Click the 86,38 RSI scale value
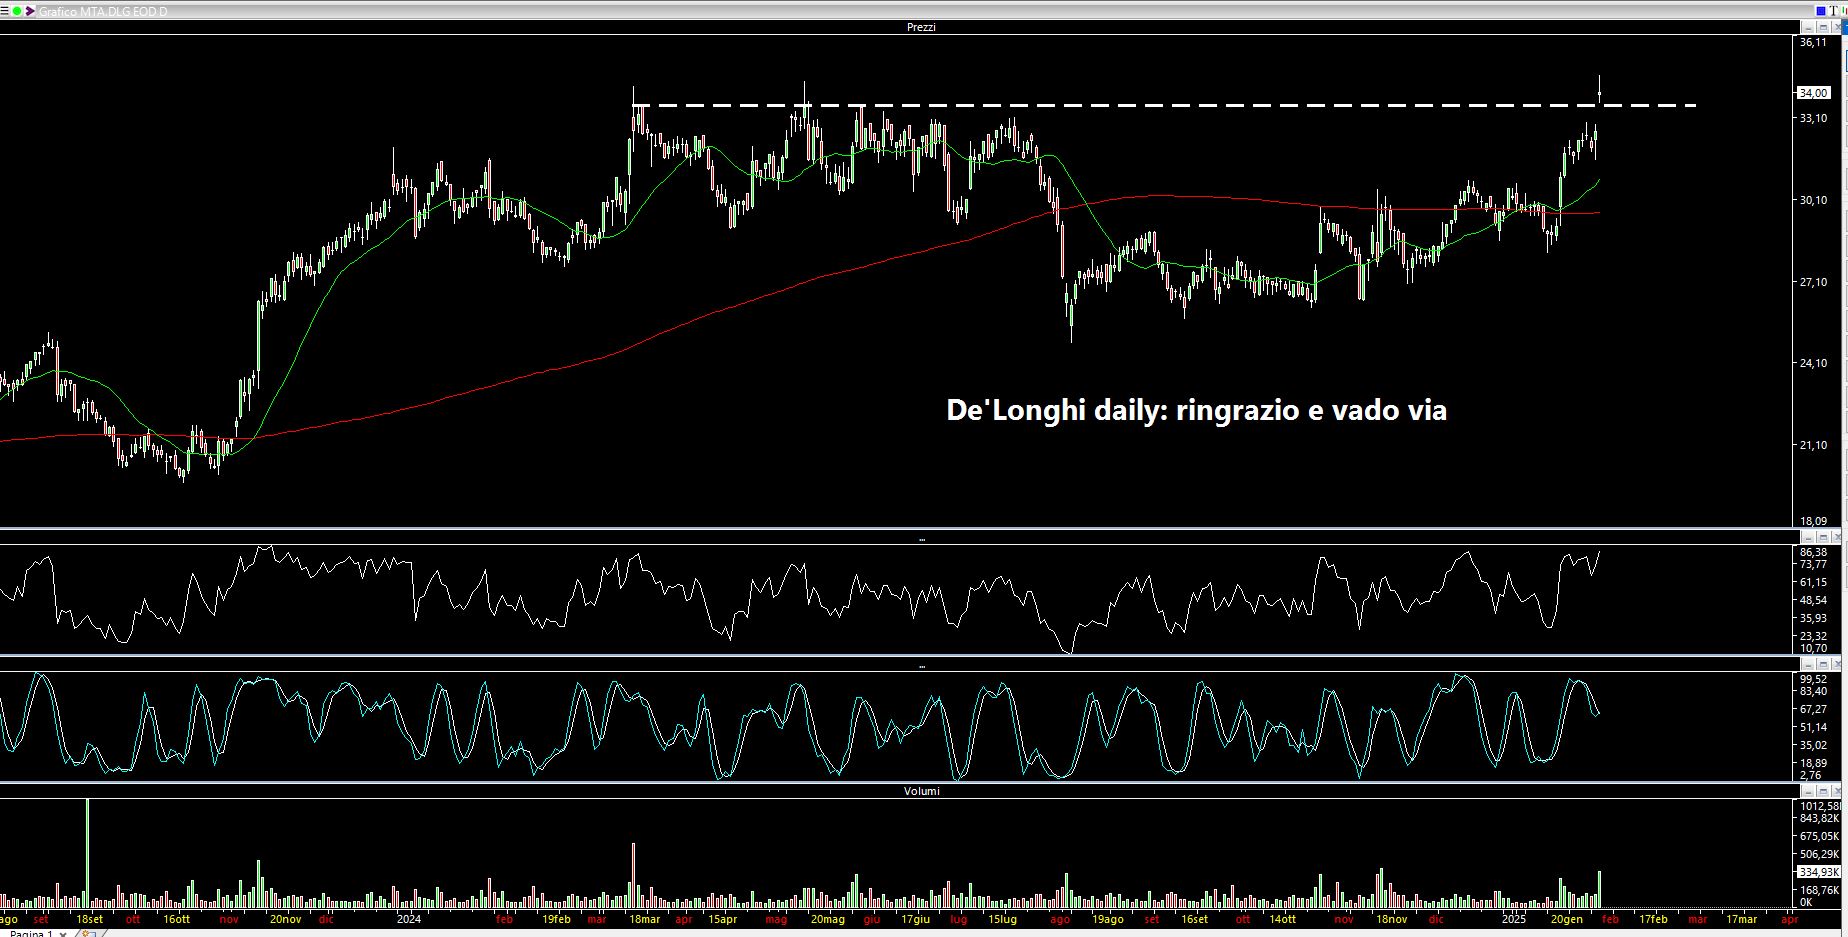Screen dimensions: 1848x937 click(1813, 552)
